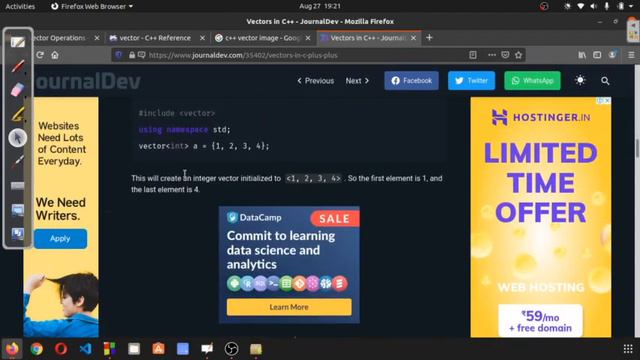Image resolution: width=640 pixels, height=360 pixels.
Task: Open the clock and calendar in top bar
Action: [320, 6]
